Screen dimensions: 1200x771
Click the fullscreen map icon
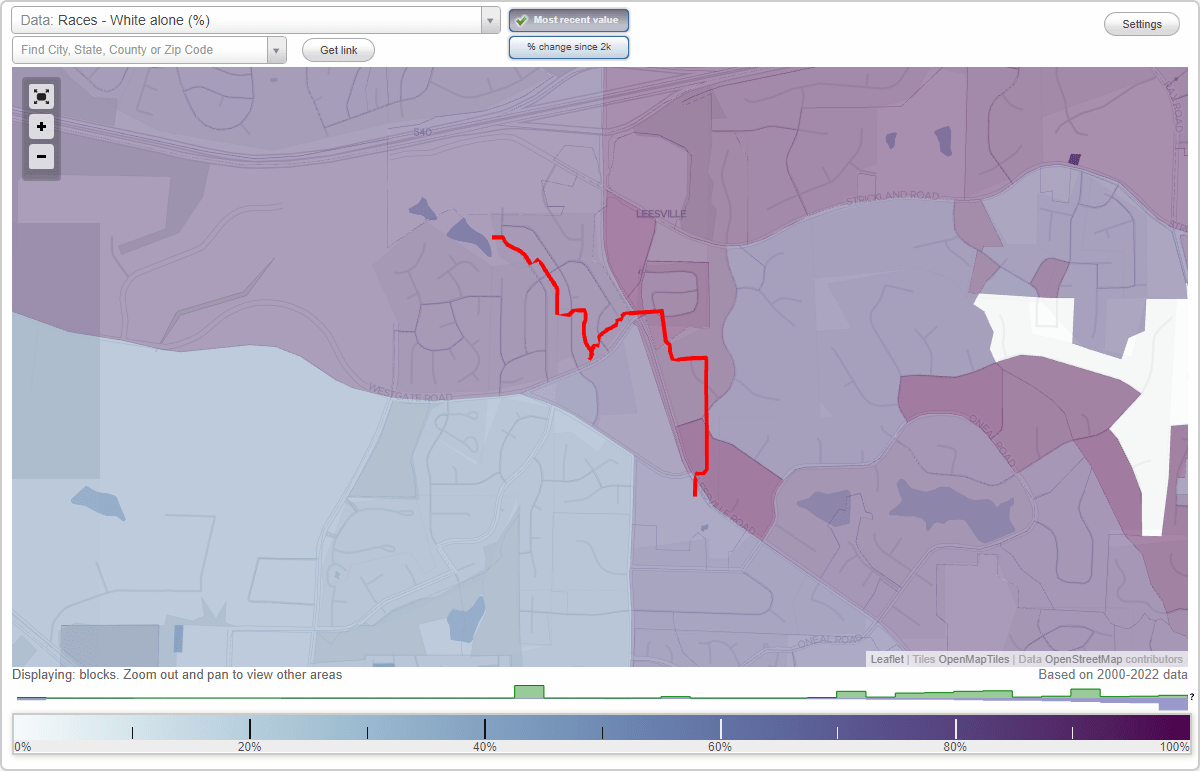pyautogui.click(x=41, y=96)
